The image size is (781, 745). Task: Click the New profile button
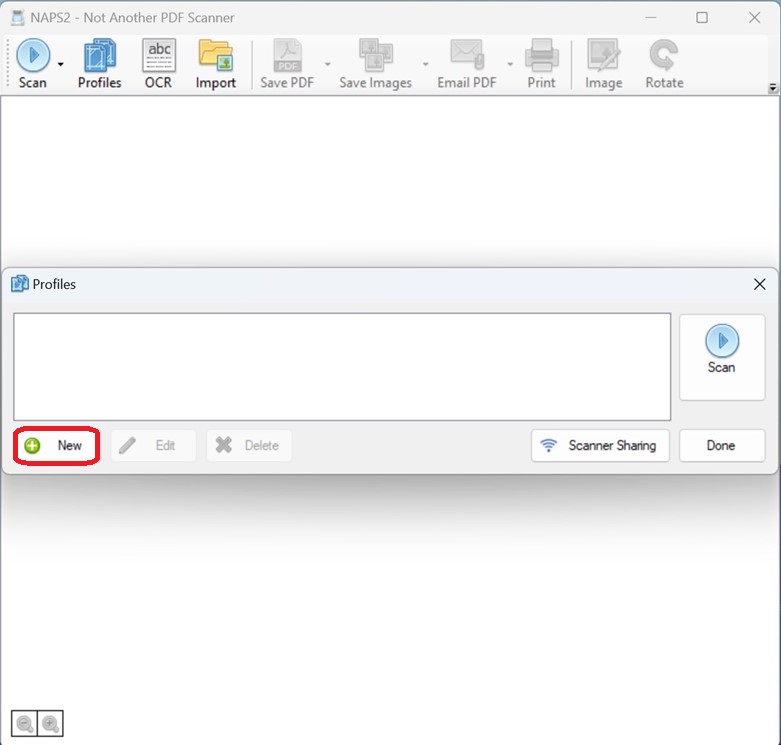click(56, 446)
